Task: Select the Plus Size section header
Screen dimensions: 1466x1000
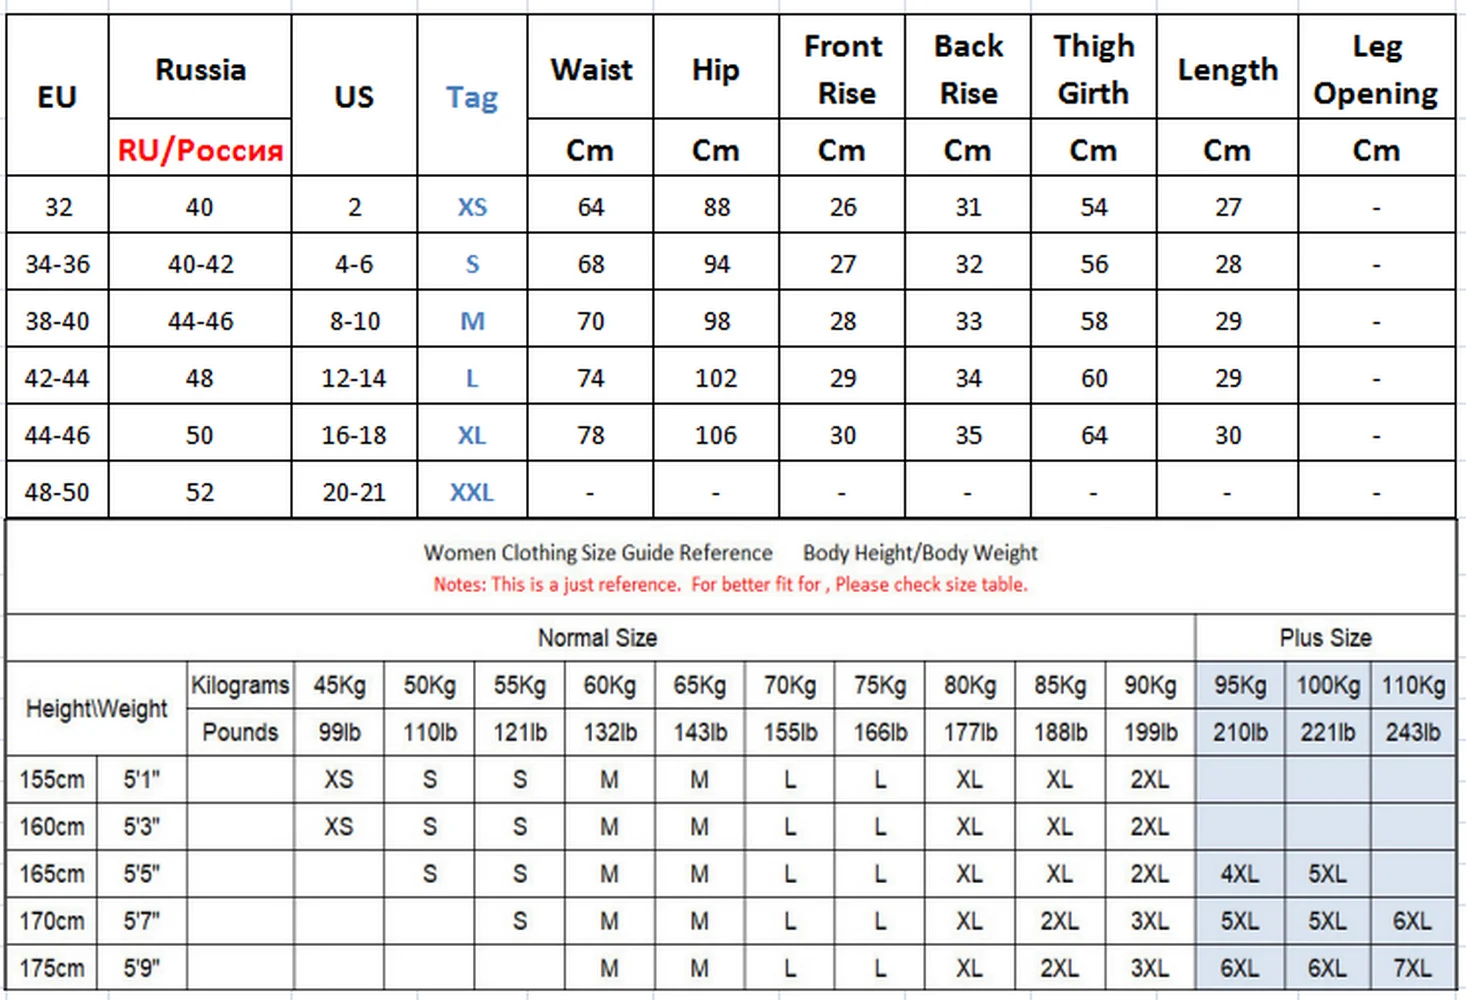Action: (1325, 638)
